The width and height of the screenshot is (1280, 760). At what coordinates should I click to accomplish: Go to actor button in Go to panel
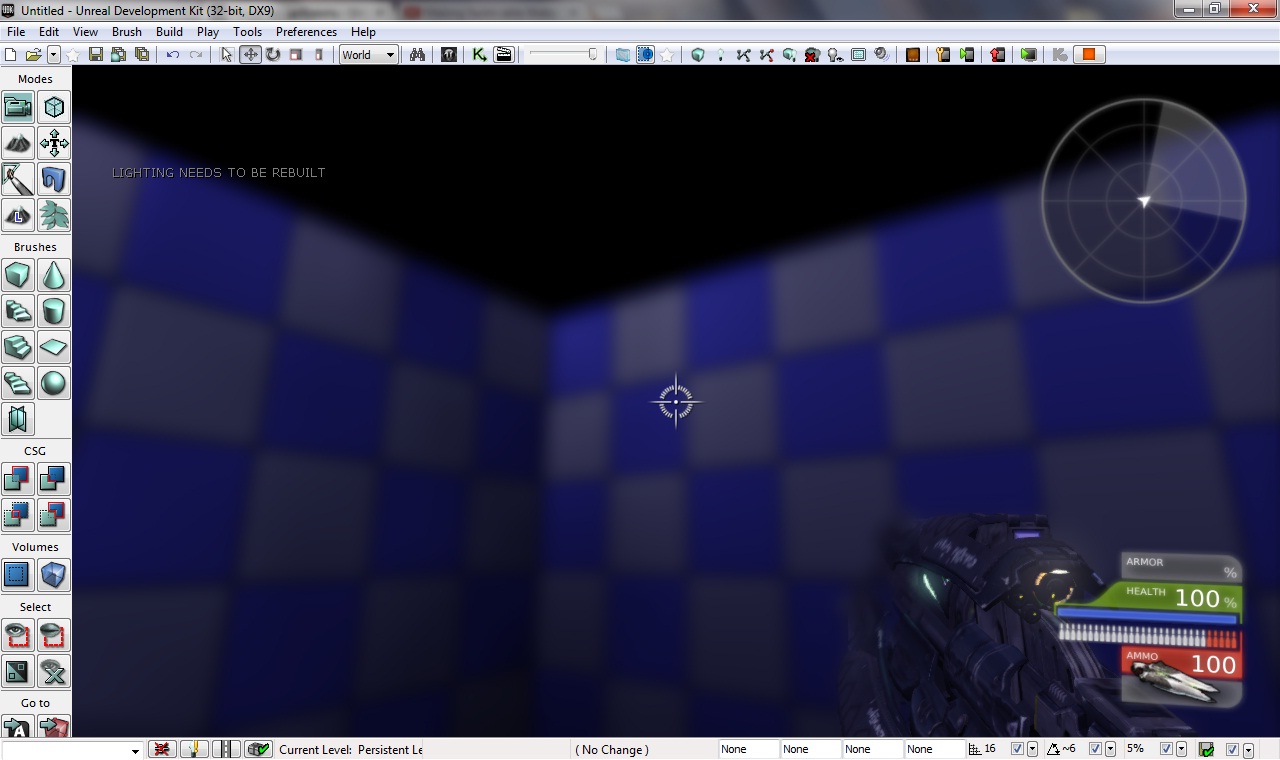pyautogui.click(x=18, y=727)
